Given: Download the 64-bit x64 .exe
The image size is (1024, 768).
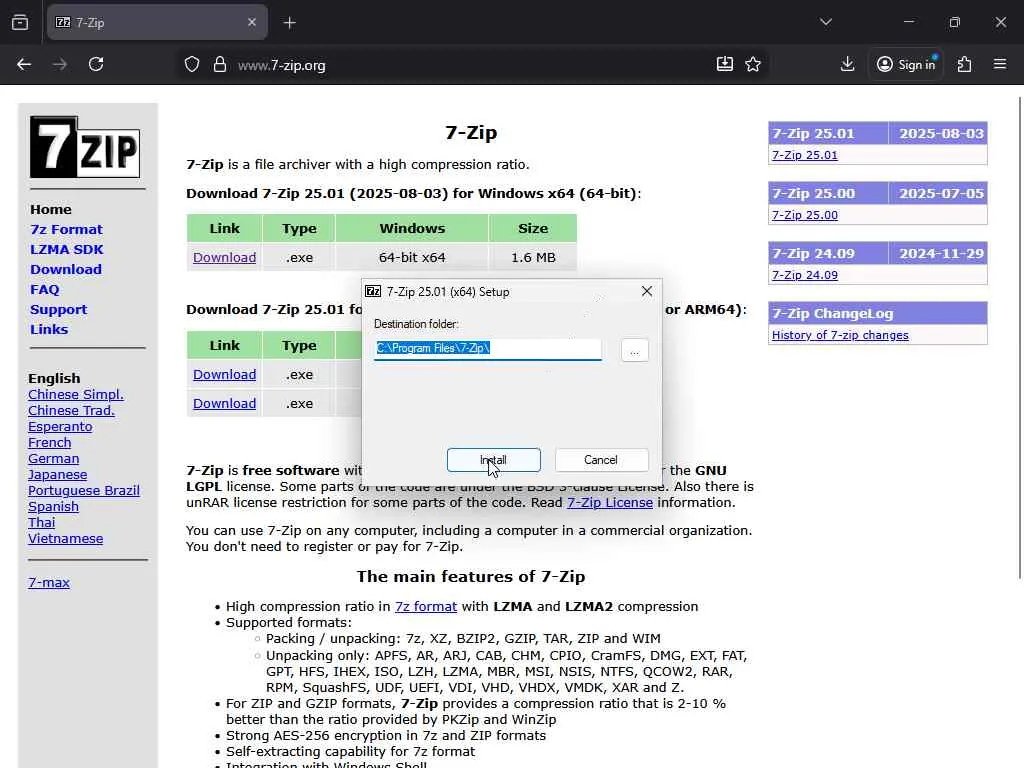Looking at the screenshot, I should tap(224, 257).
